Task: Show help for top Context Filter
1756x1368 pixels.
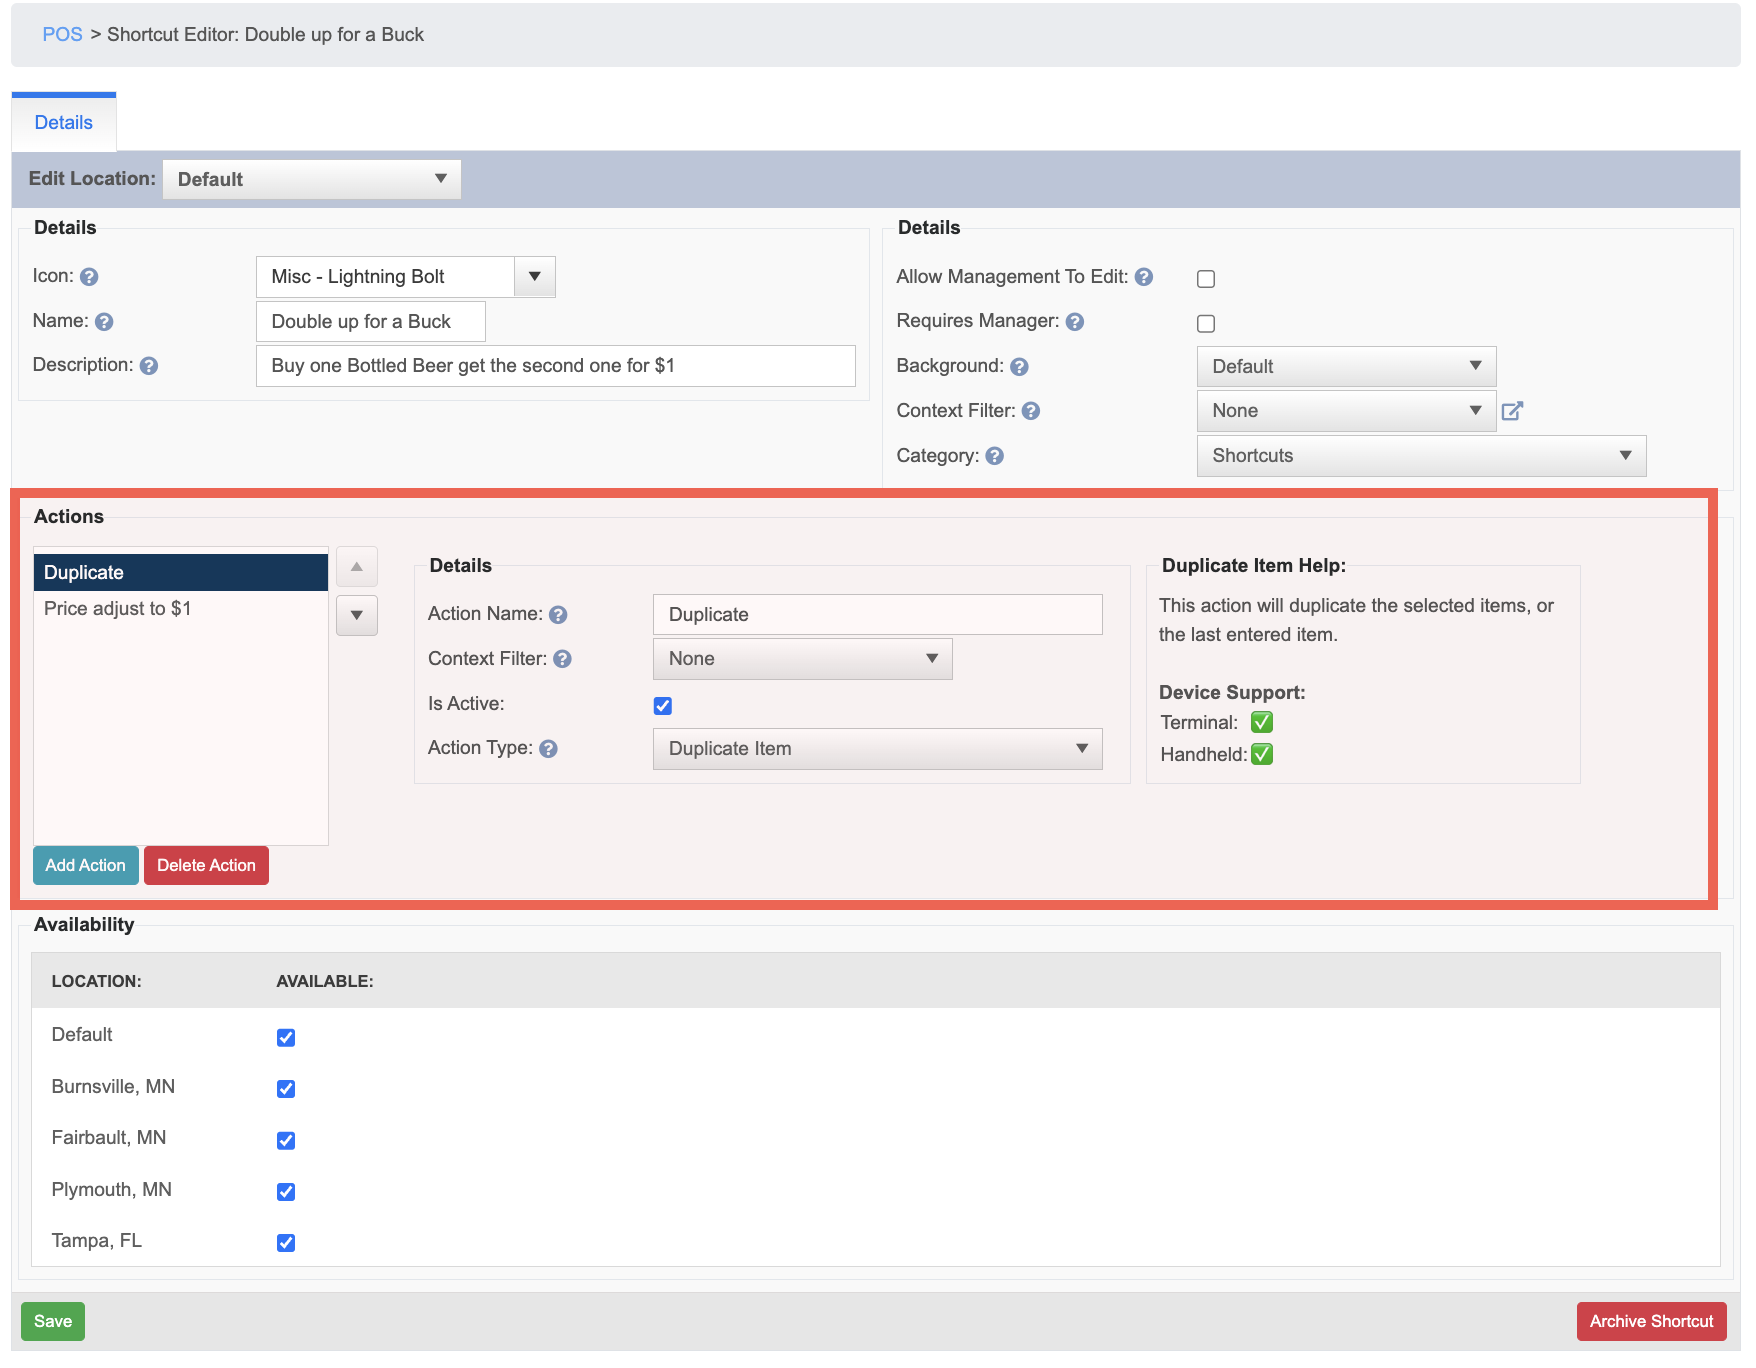Action: [x=1031, y=411]
